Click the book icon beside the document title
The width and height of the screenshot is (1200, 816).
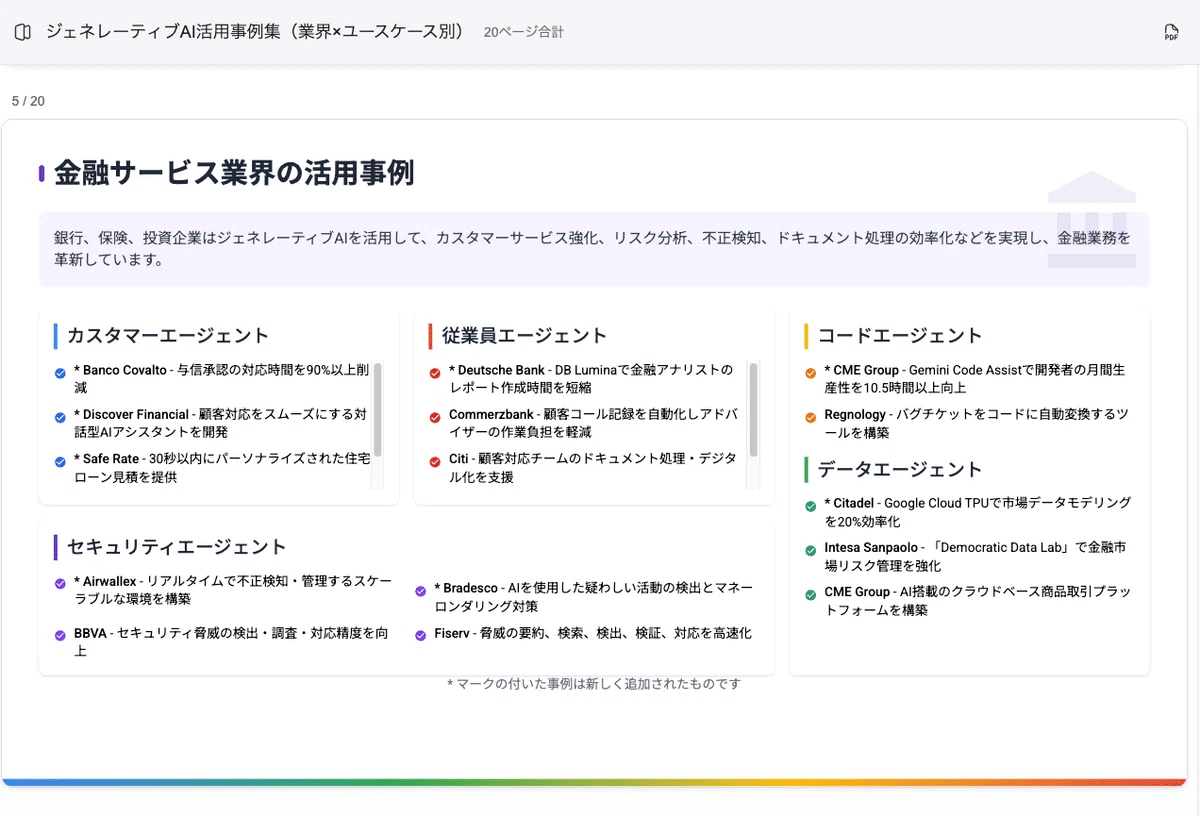[23, 32]
